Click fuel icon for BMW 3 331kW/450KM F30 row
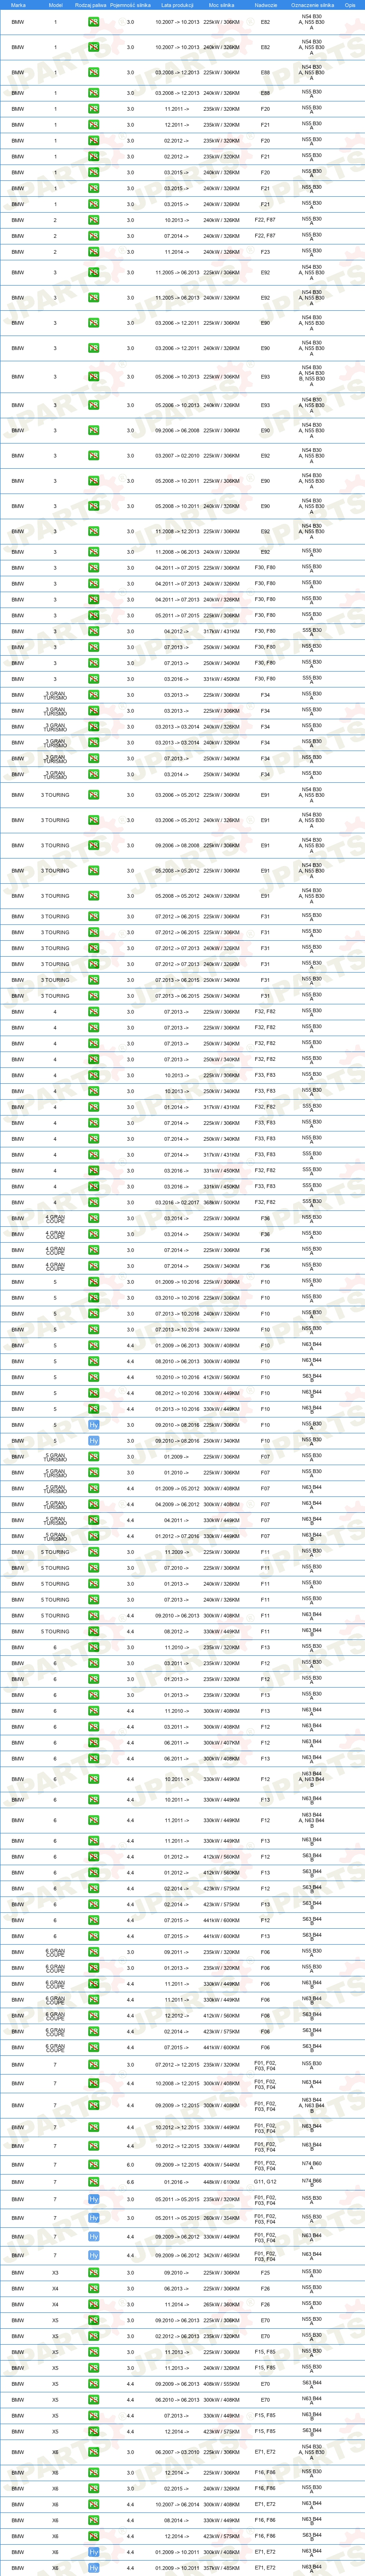Image resolution: width=365 pixels, height=2576 pixels. point(93,679)
